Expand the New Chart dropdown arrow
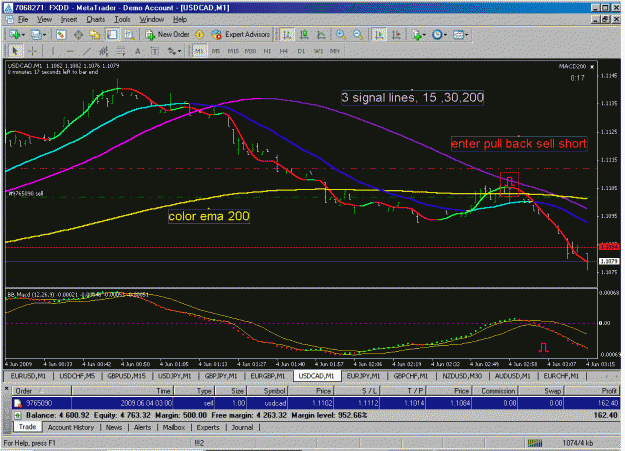Image resolution: width=625 pixels, height=451 pixels. 24,35
